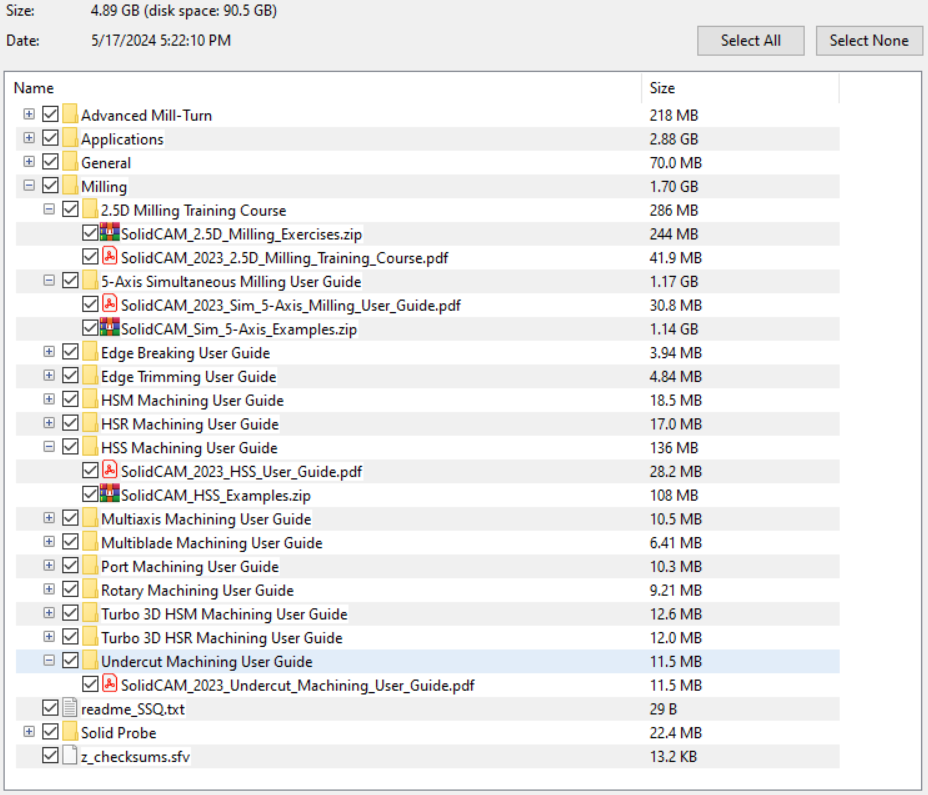Image resolution: width=928 pixels, height=795 pixels.
Task: Click the SolidCAM_2.5D_Milling_Exercises.zip archive icon
Action: [109, 232]
